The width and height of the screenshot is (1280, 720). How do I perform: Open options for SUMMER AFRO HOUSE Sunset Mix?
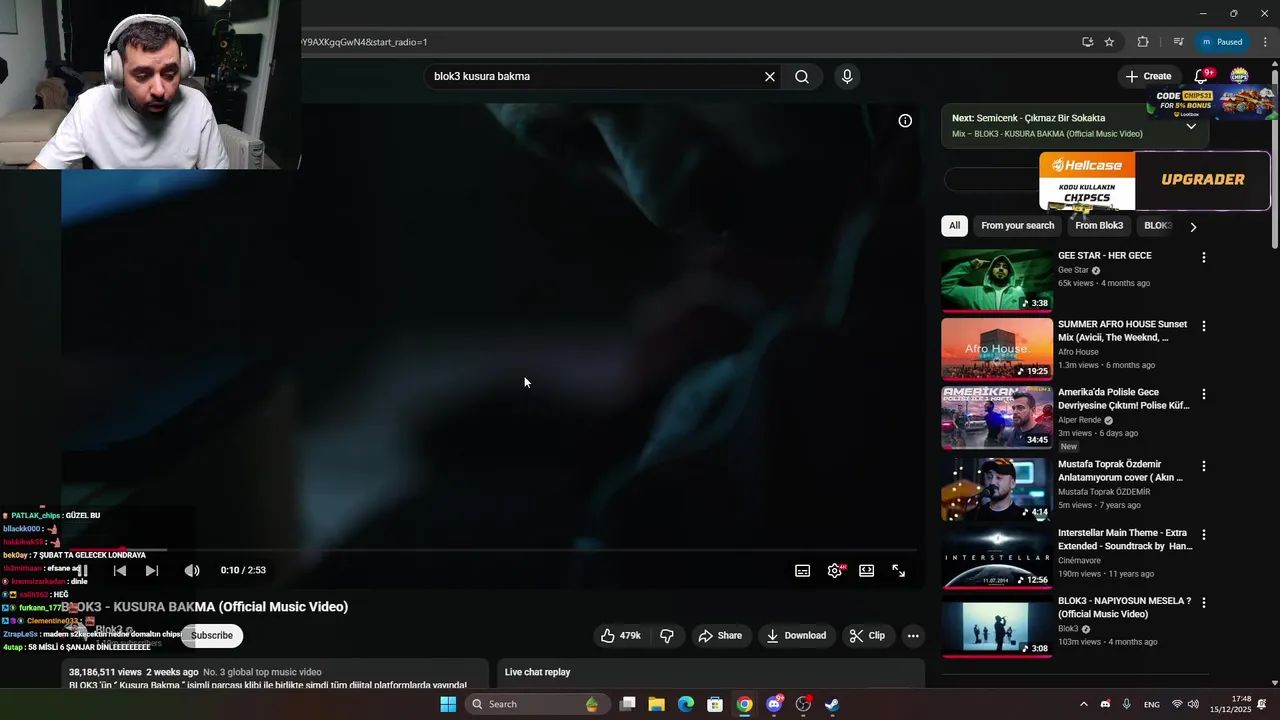(x=1204, y=326)
